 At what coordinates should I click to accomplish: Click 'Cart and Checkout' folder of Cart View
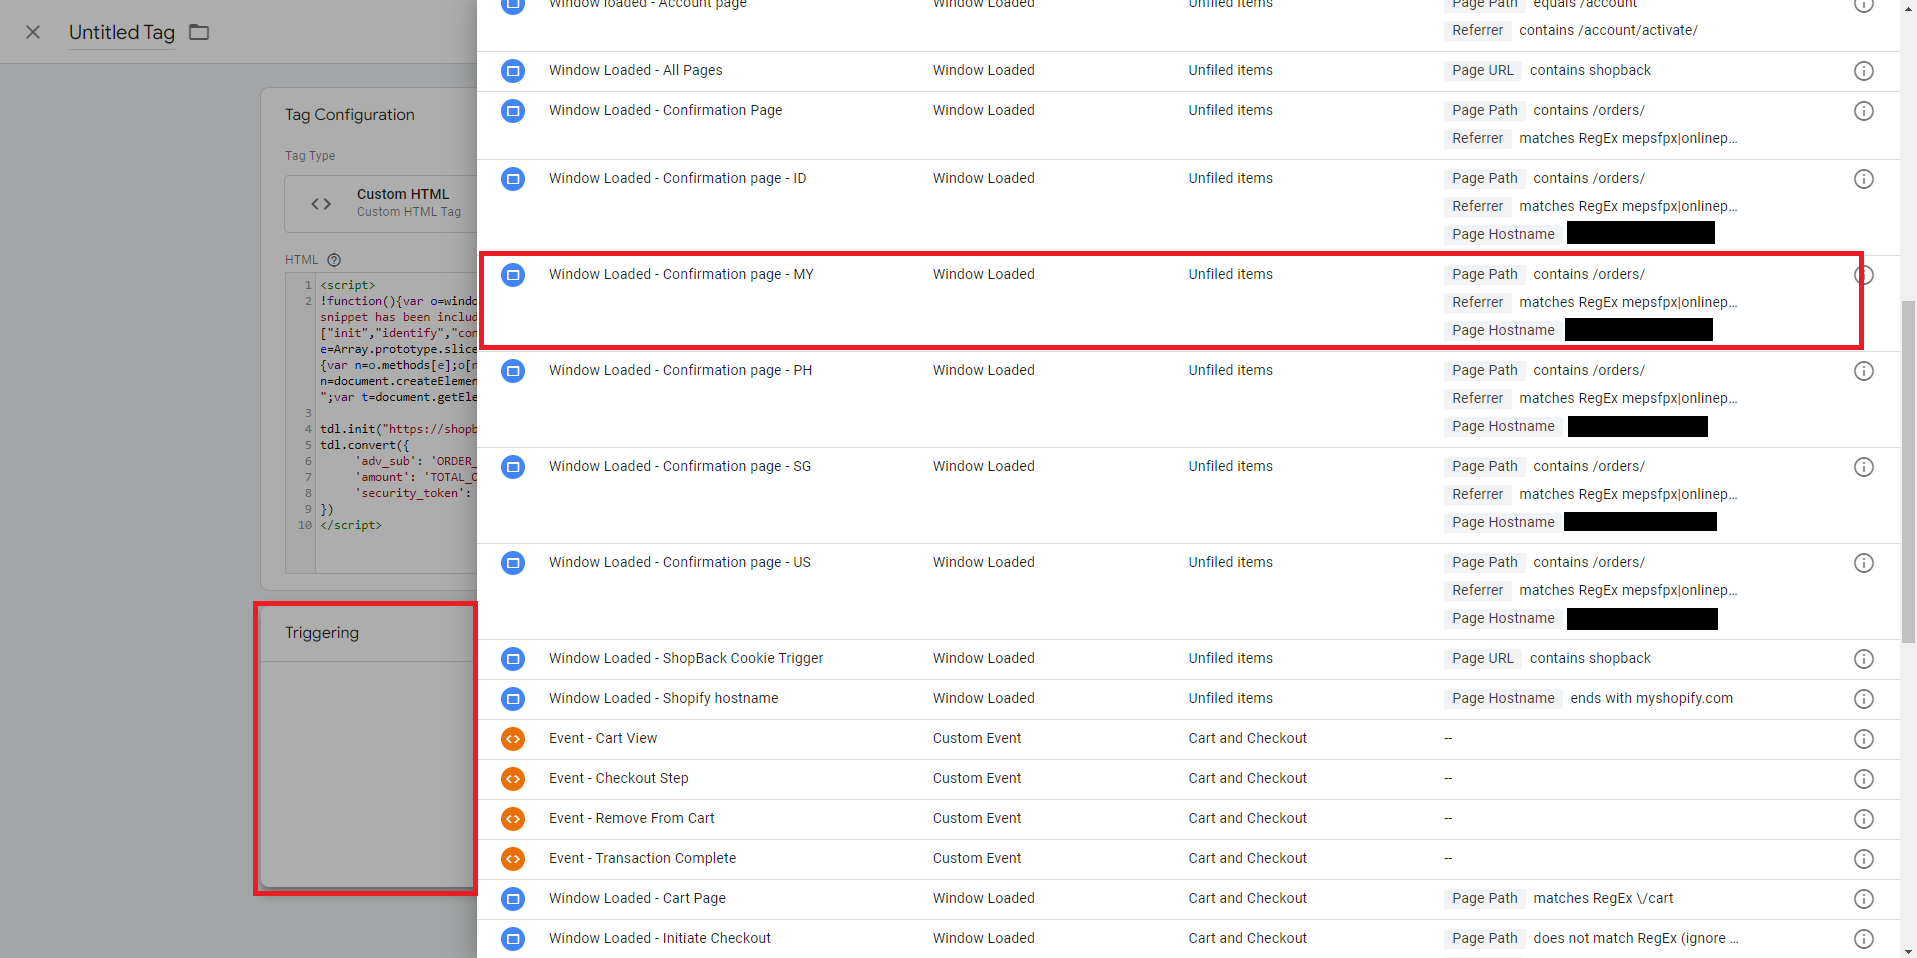[1247, 739]
